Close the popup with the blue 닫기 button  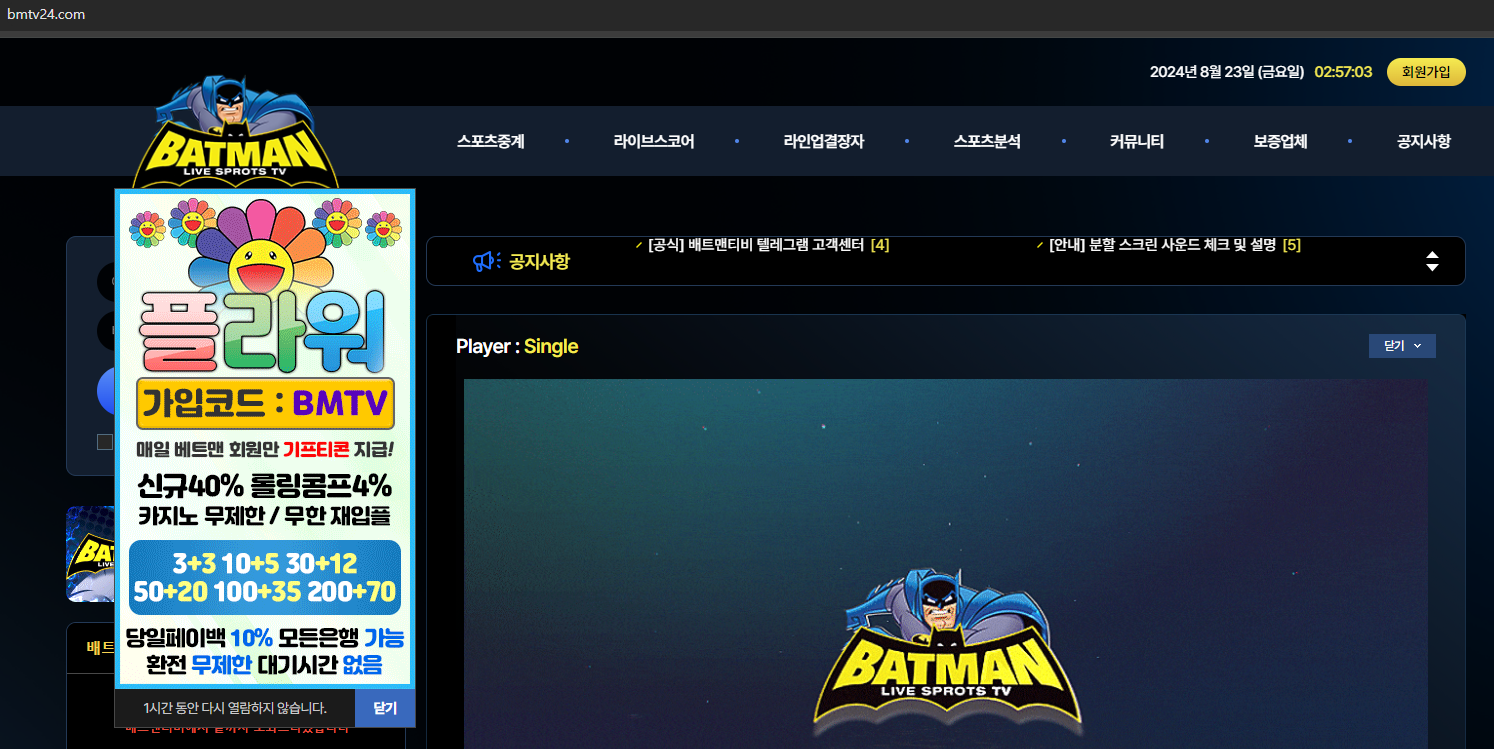pyautogui.click(x=385, y=708)
